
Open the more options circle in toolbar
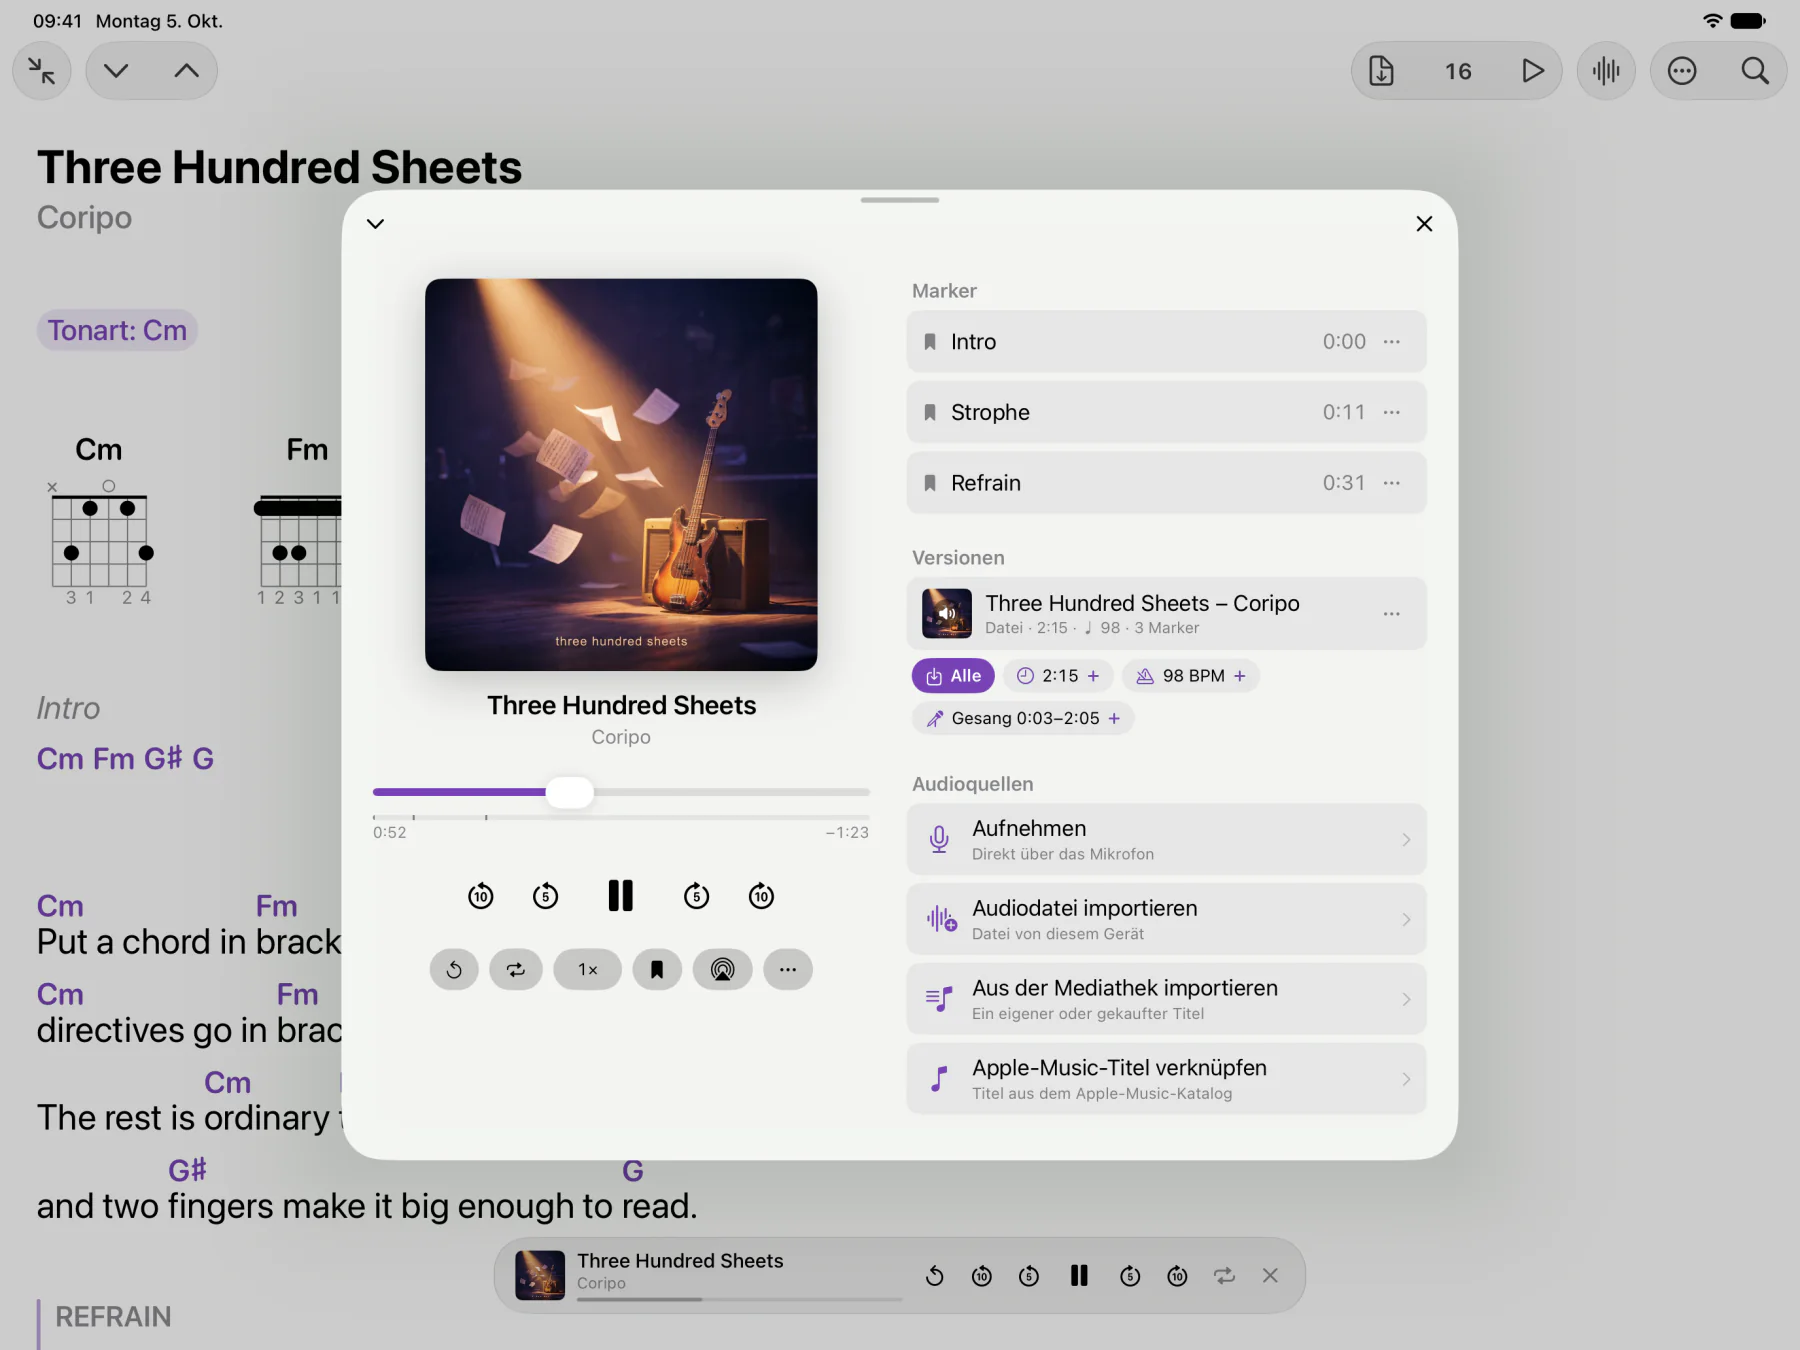[1682, 71]
